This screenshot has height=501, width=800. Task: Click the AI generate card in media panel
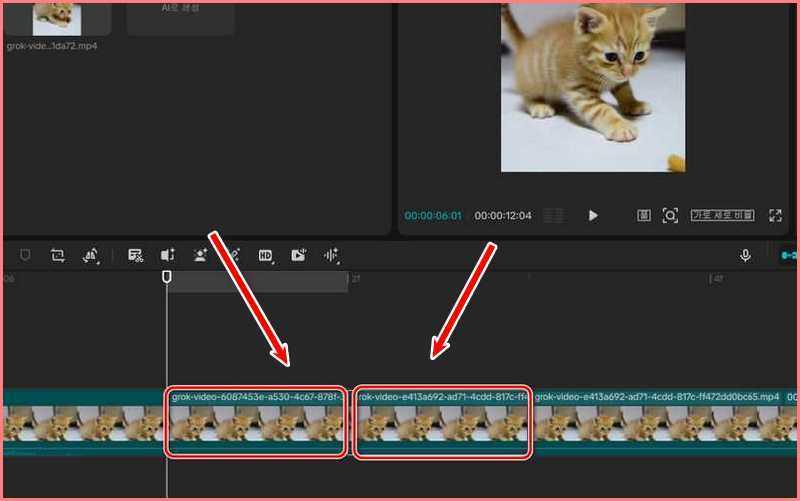(181, 15)
